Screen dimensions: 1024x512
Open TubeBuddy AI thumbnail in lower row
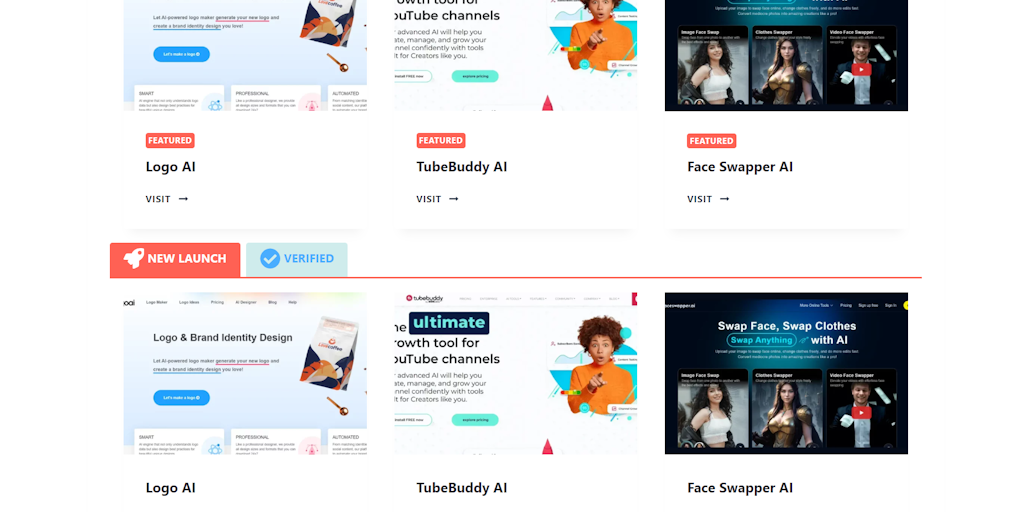point(516,373)
